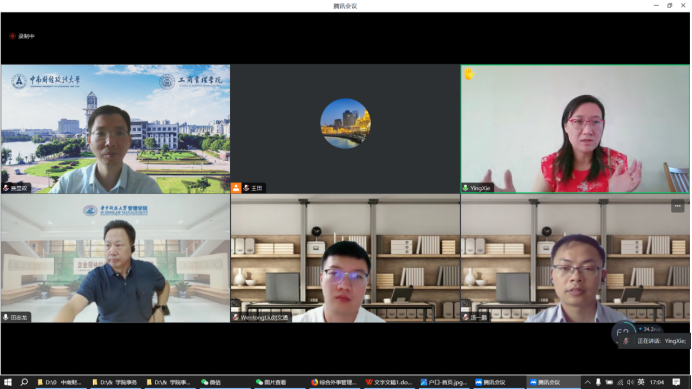Open the notification center icon

676,382
